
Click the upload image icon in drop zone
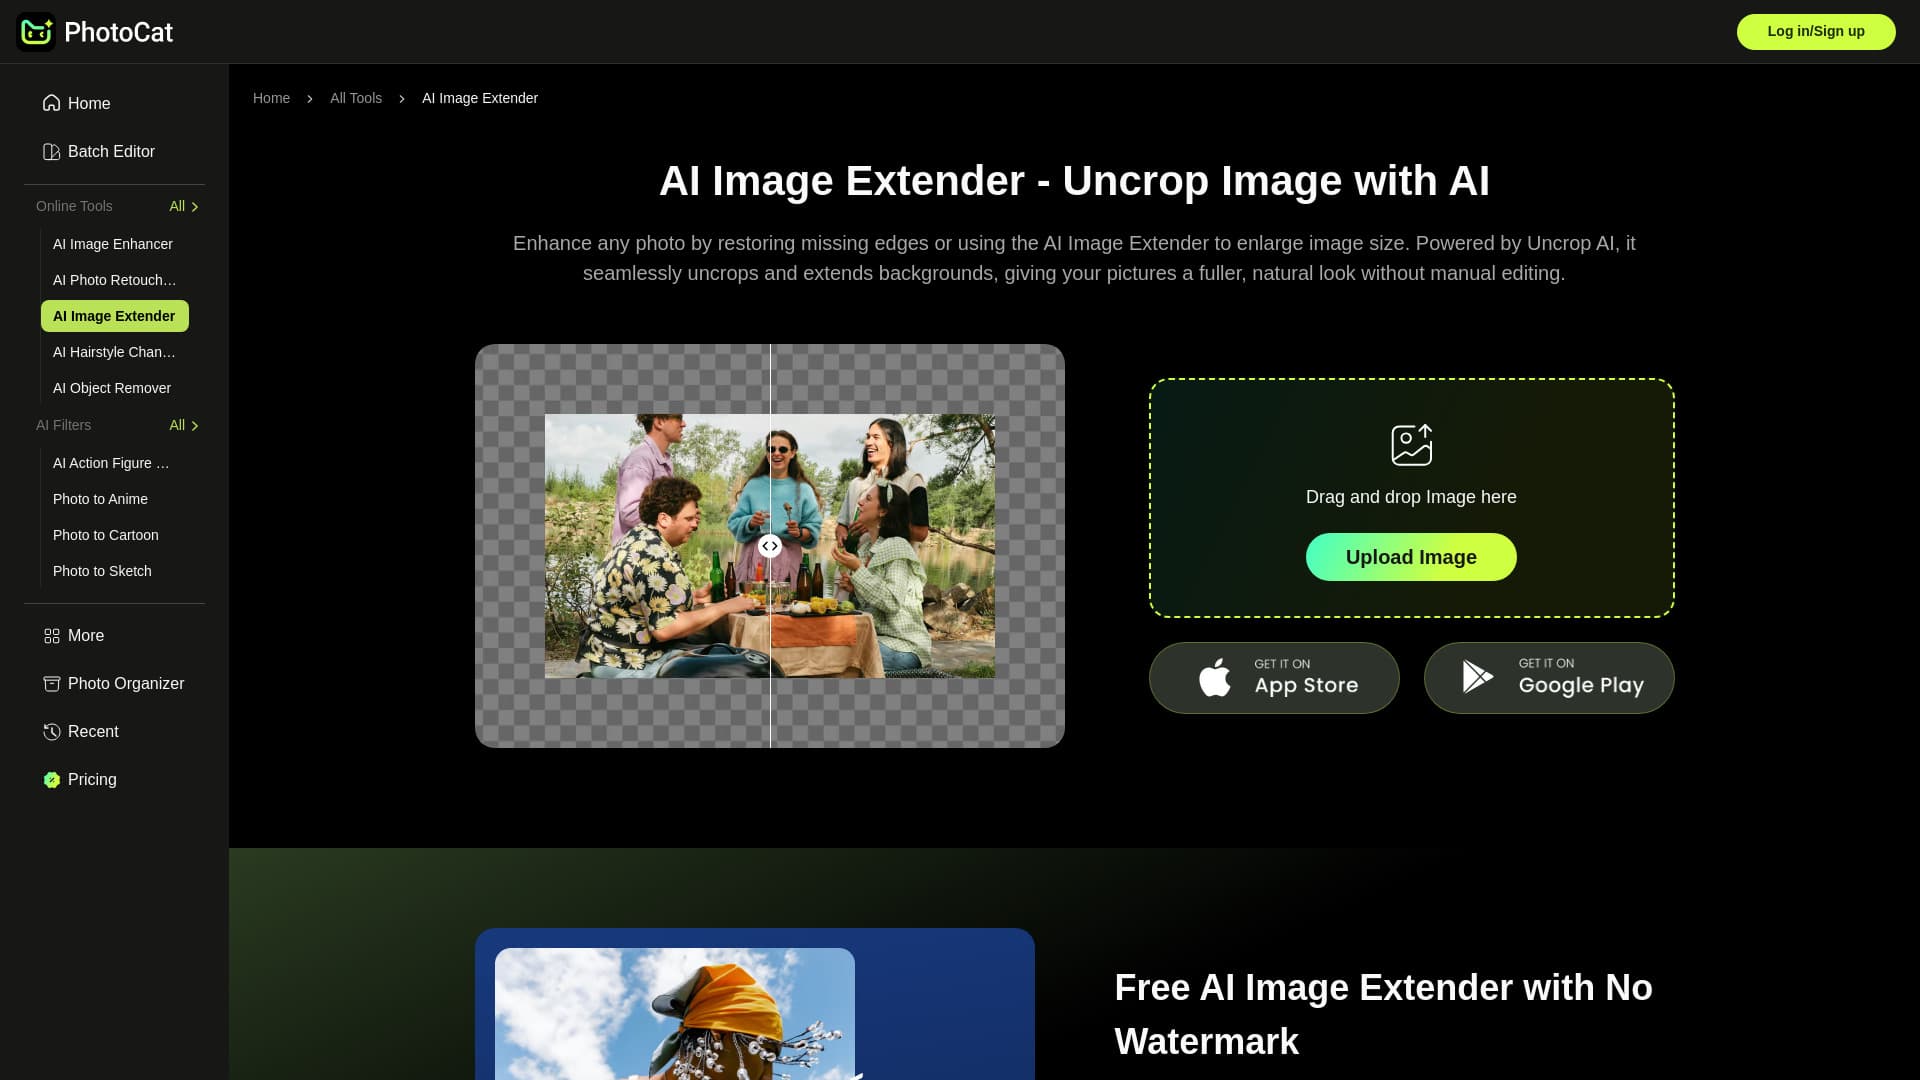1410,444
